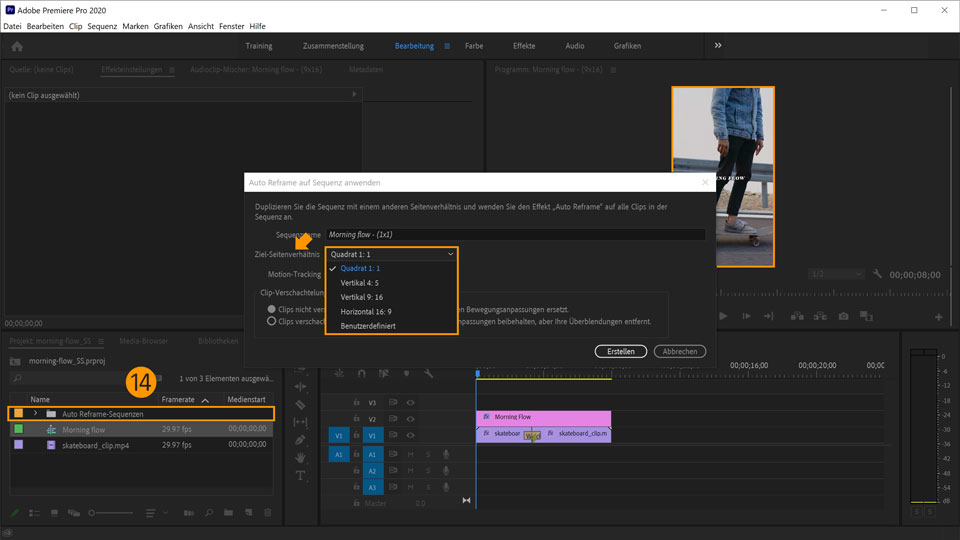960x540 pixels.
Task: Click the Home icon in the top bar
Action: click(17, 46)
